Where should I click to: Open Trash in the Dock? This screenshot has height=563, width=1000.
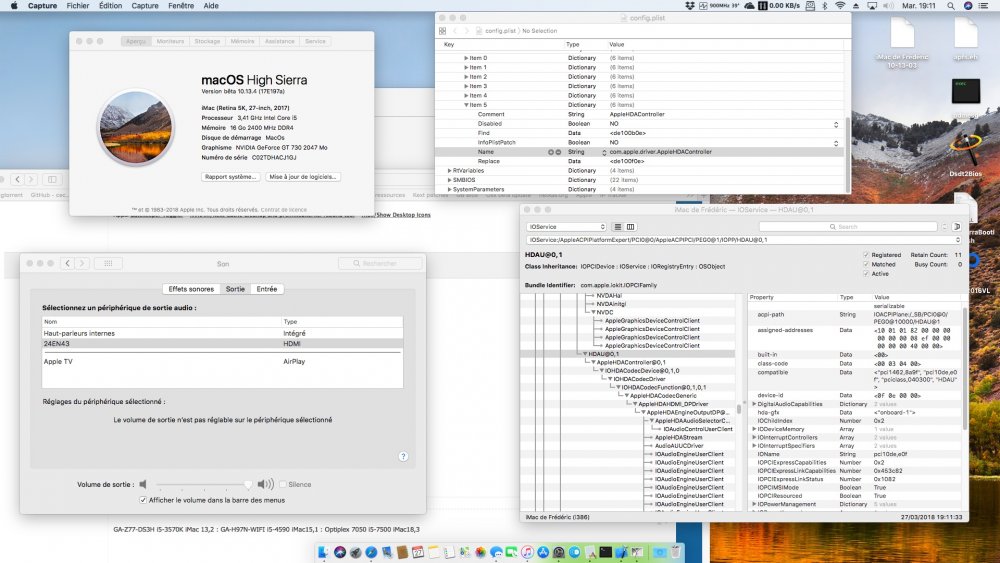(x=676, y=552)
